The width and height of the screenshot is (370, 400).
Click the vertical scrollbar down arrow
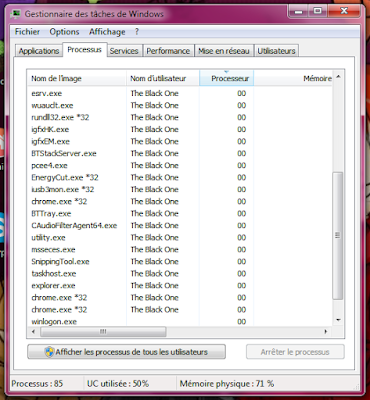tap(338, 320)
